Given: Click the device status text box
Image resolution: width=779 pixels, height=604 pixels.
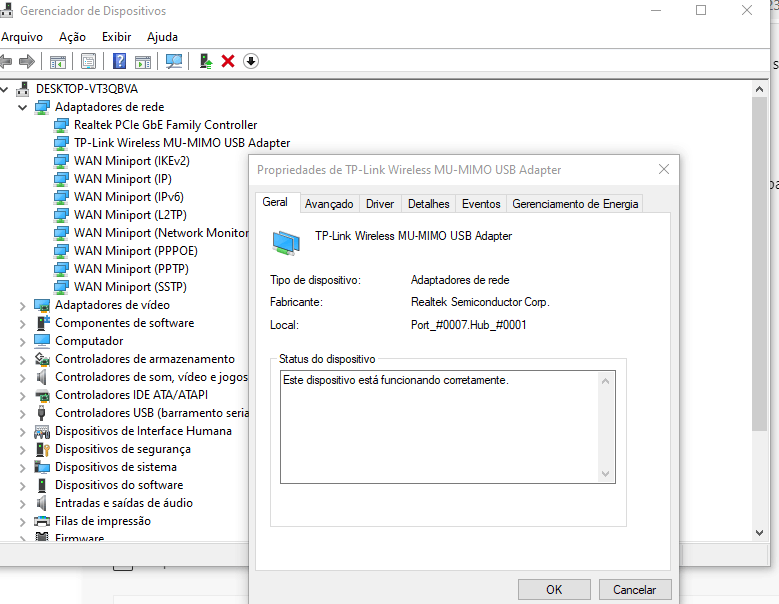Looking at the screenshot, I should click(x=448, y=427).
